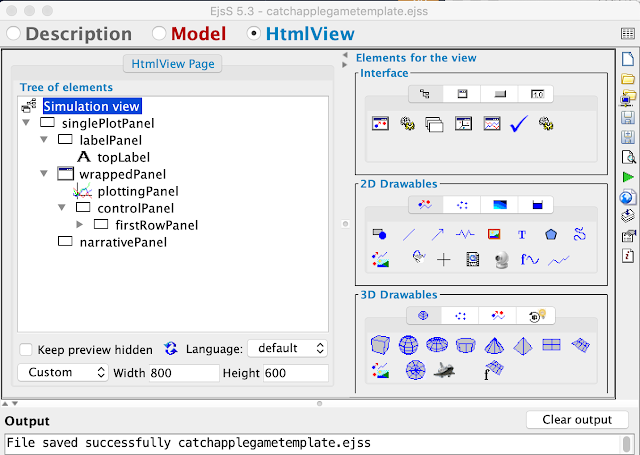
Task: Open the HtmlView Page tab
Action: pyautogui.click(x=173, y=64)
